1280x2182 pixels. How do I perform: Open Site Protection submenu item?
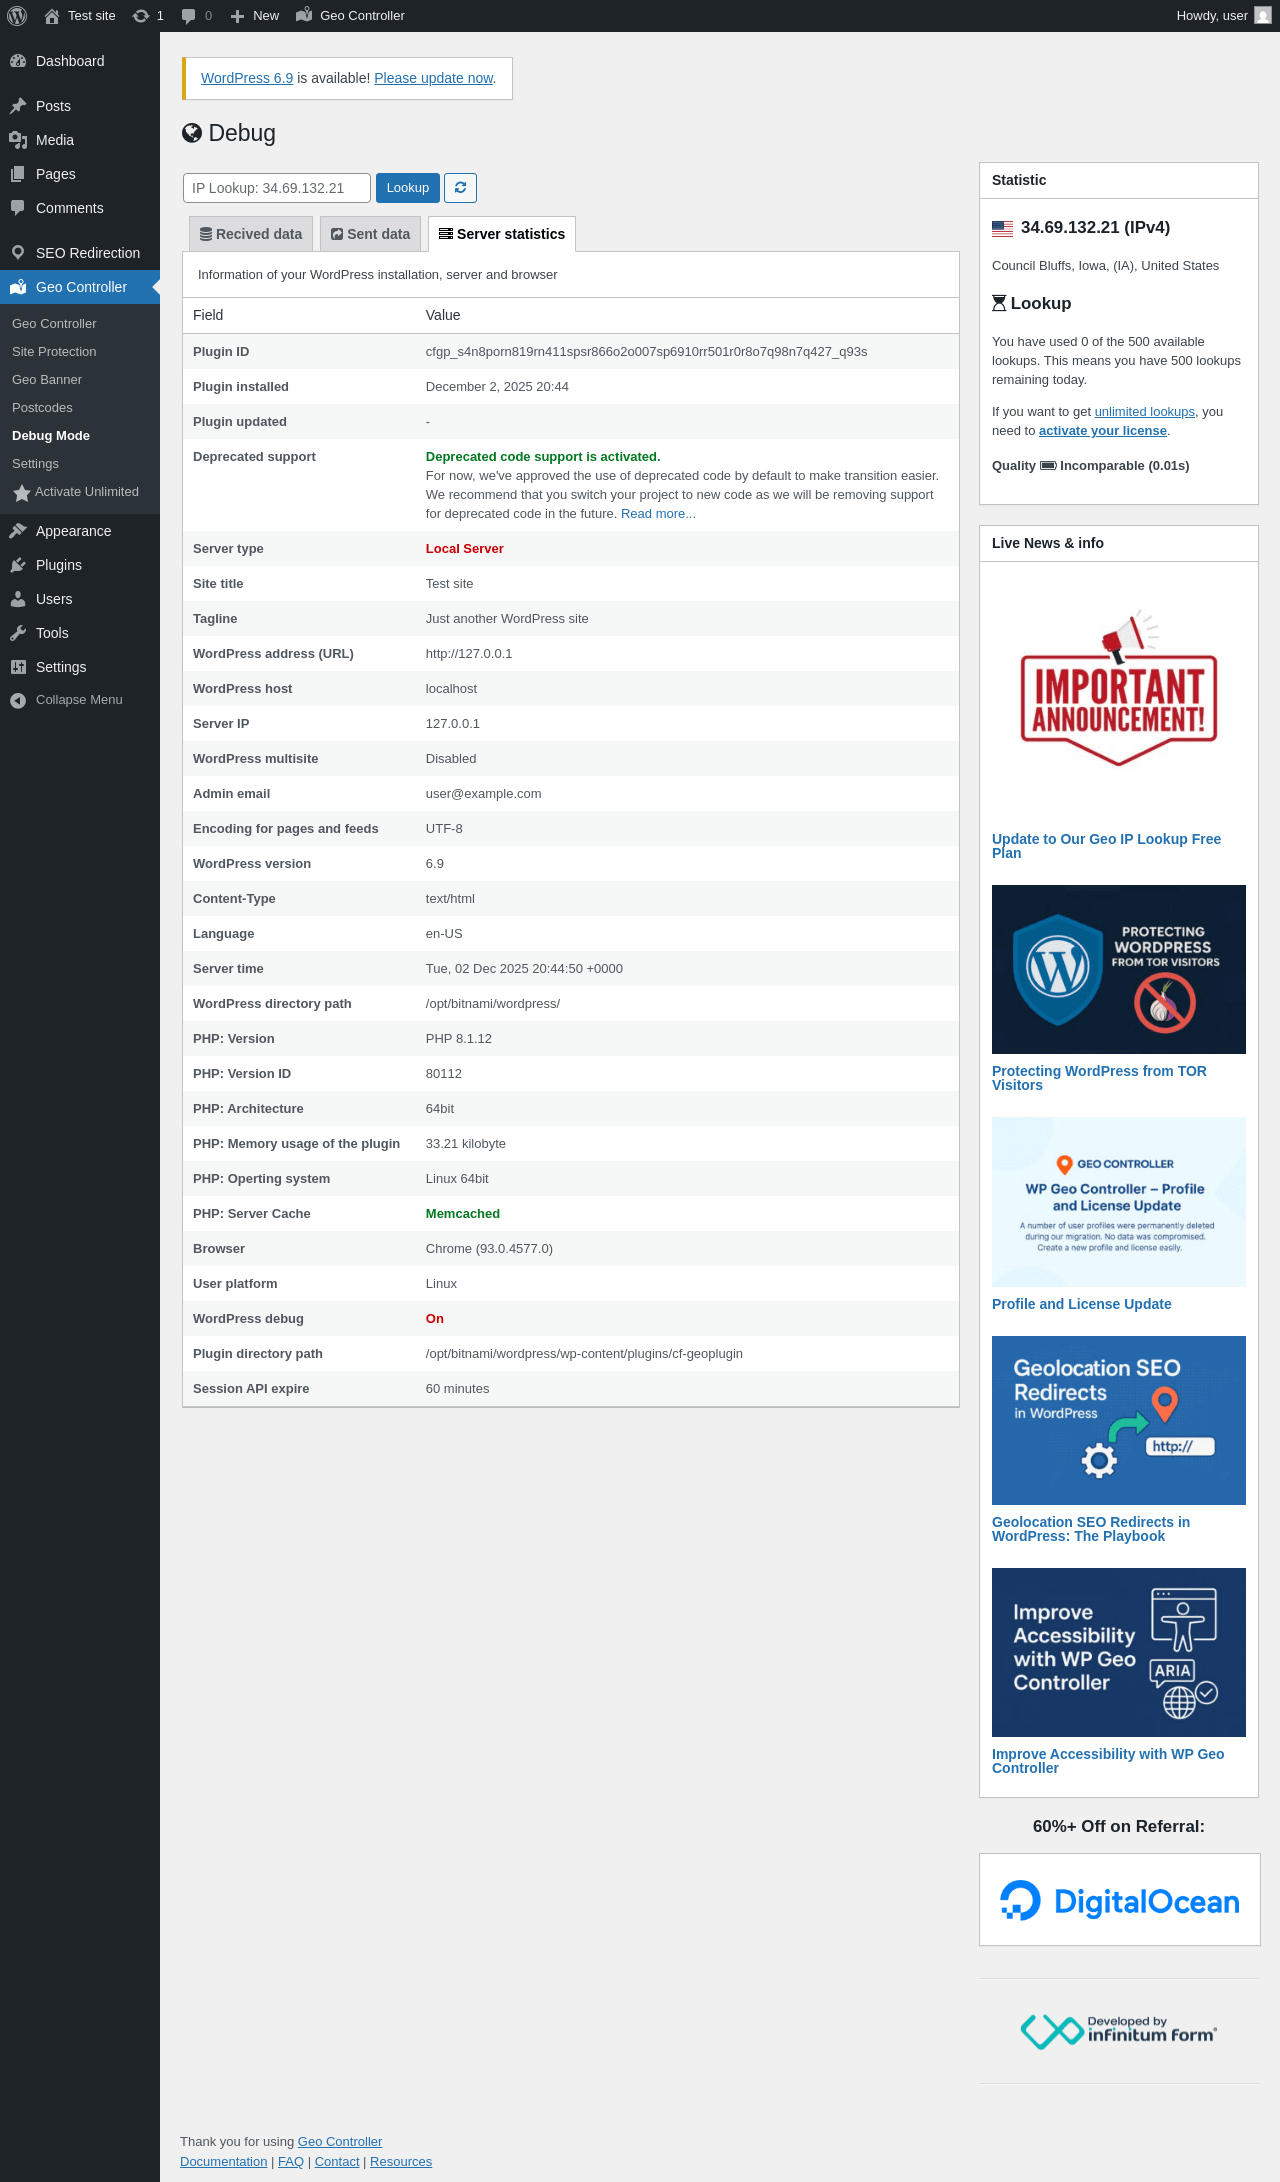click(x=54, y=352)
